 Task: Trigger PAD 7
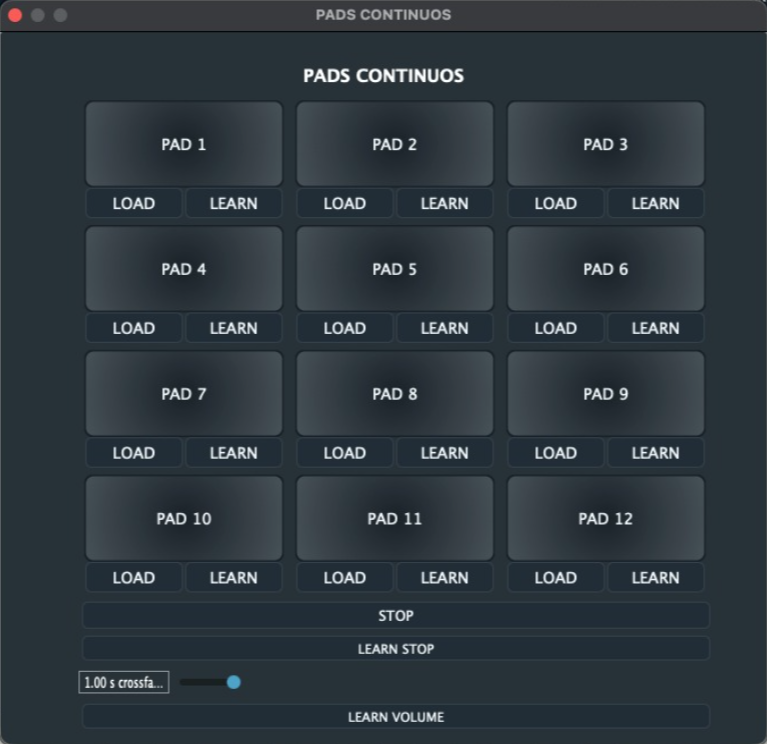pyautogui.click(x=184, y=393)
